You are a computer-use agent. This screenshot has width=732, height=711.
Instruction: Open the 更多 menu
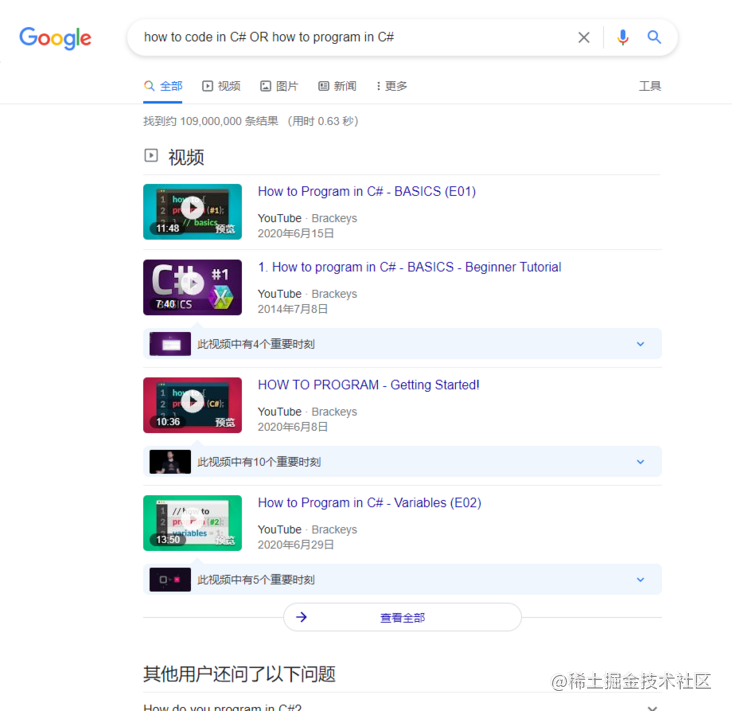coord(392,86)
